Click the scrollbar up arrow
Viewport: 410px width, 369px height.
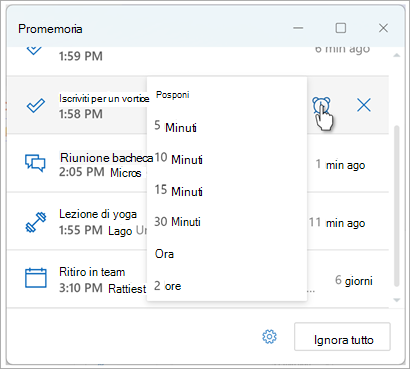(x=397, y=55)
